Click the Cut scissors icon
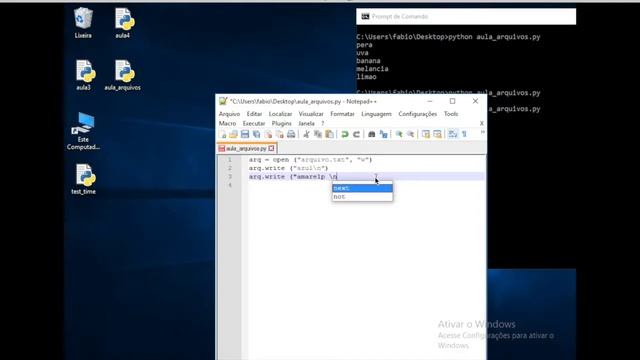 point(306,134)
